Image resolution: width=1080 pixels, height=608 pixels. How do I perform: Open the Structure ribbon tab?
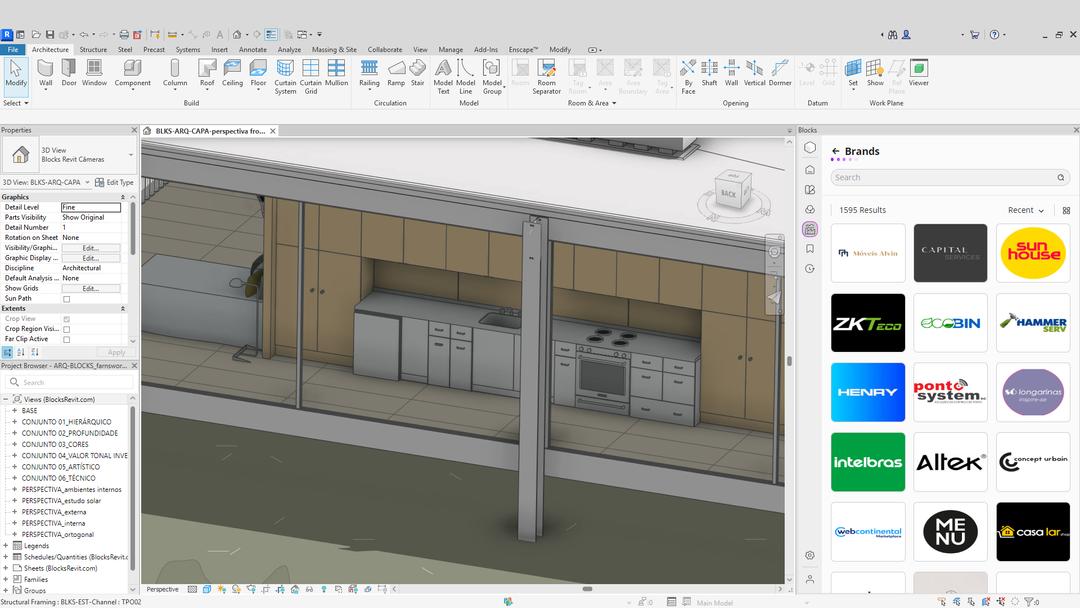click(93, 49)
